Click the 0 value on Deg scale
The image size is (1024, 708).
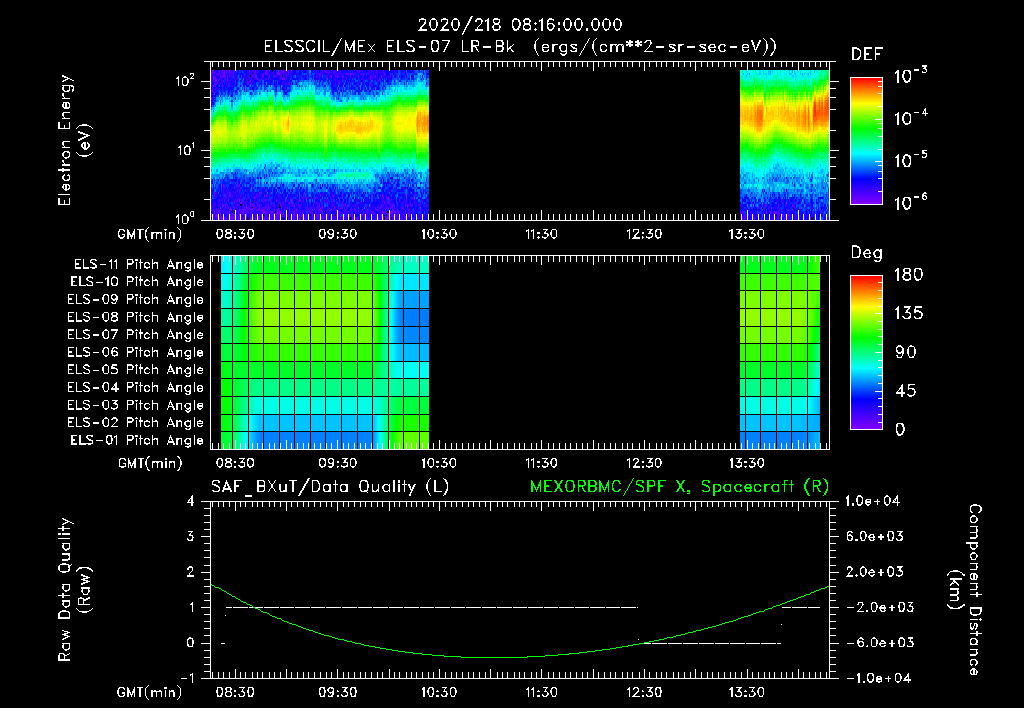tap(901, 430)
